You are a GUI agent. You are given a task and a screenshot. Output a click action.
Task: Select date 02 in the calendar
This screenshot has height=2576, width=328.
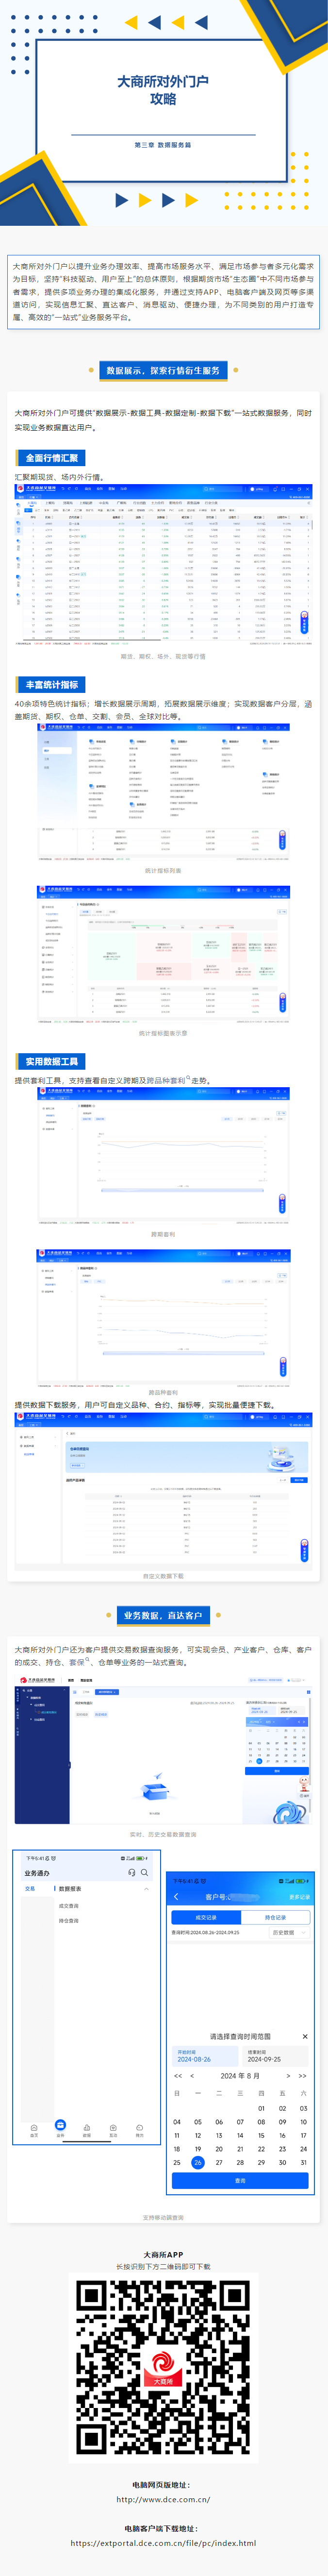click(282, 2108)
